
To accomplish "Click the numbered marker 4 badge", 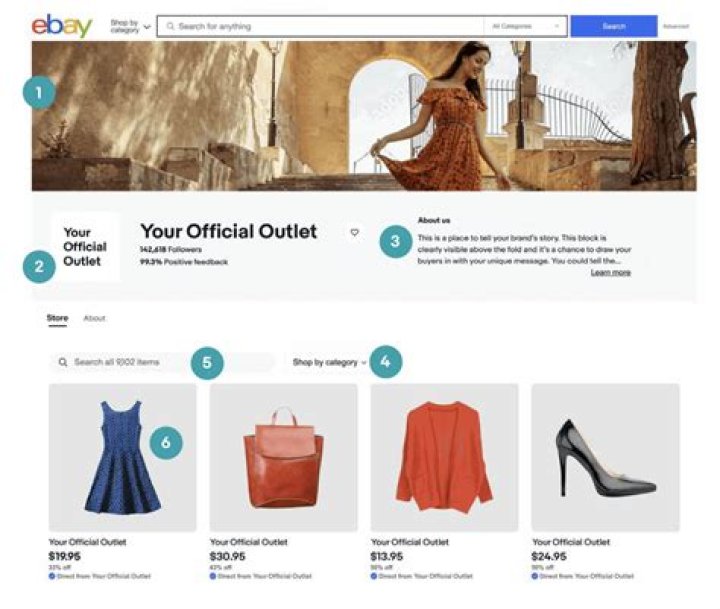I will 387,361.
